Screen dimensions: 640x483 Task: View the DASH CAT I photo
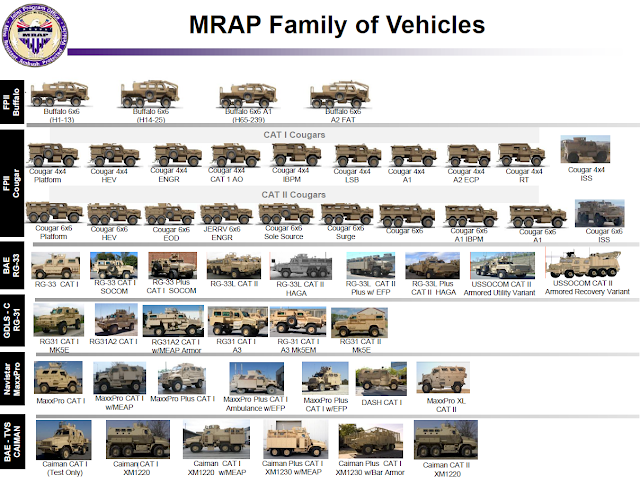point(381,379)
